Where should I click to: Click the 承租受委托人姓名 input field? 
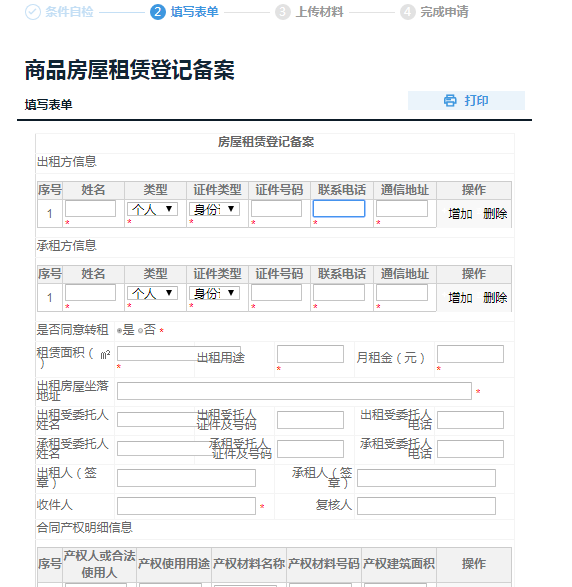tap(165, 448)
